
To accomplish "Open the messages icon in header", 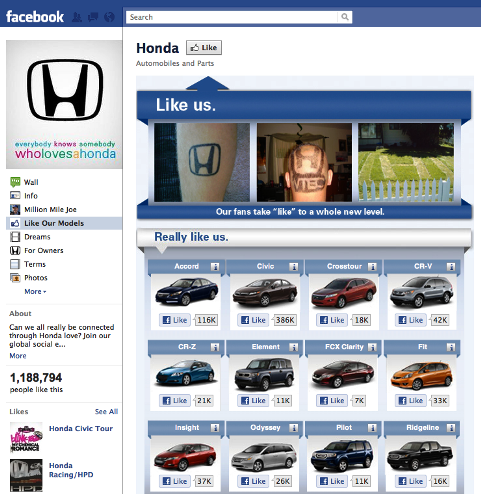I will click(93, 17).
